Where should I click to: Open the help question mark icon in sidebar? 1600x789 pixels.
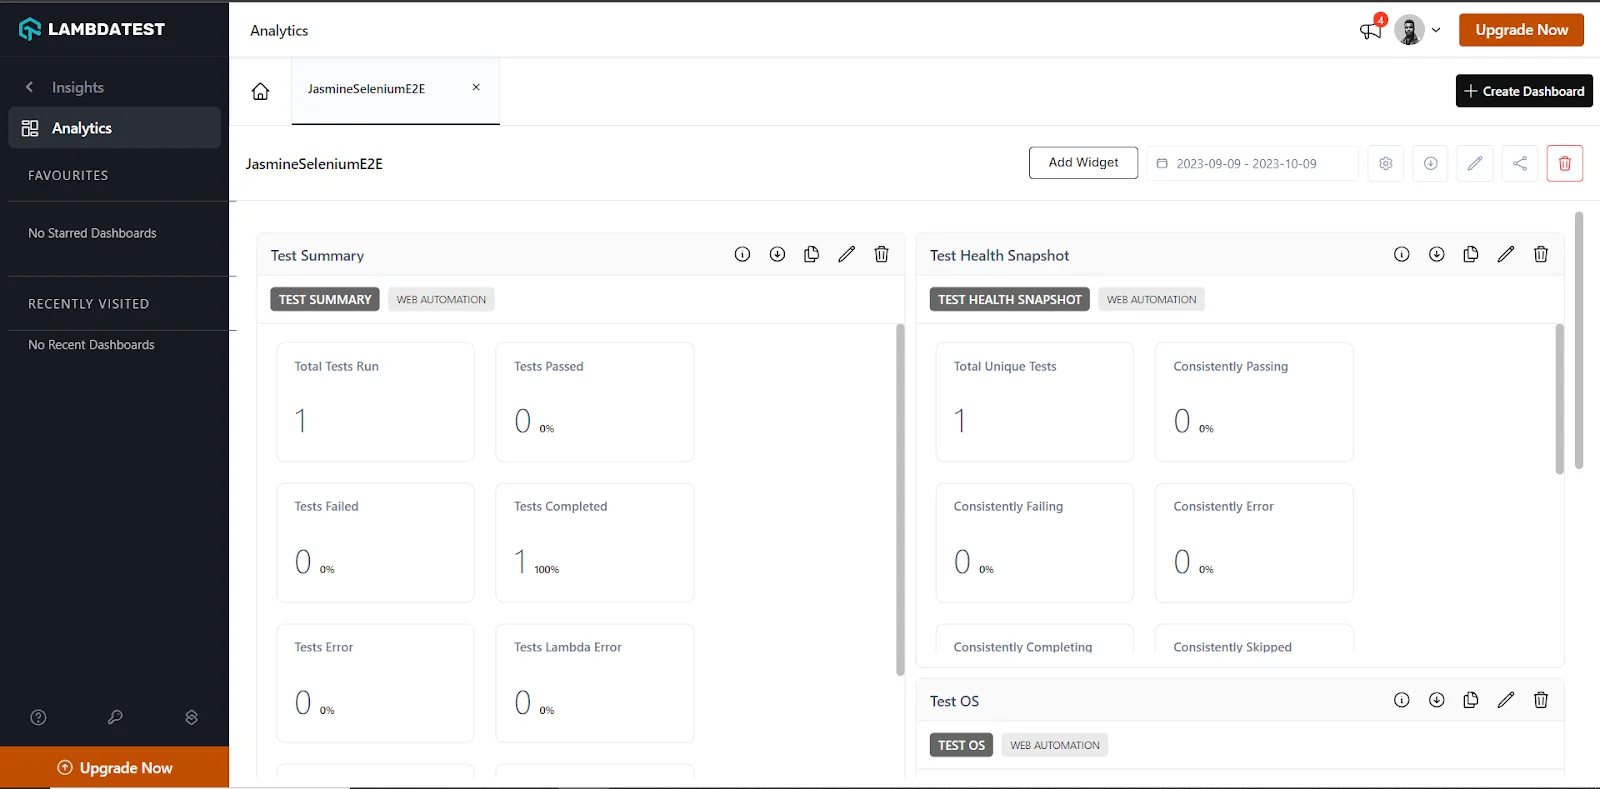point(38,717)
